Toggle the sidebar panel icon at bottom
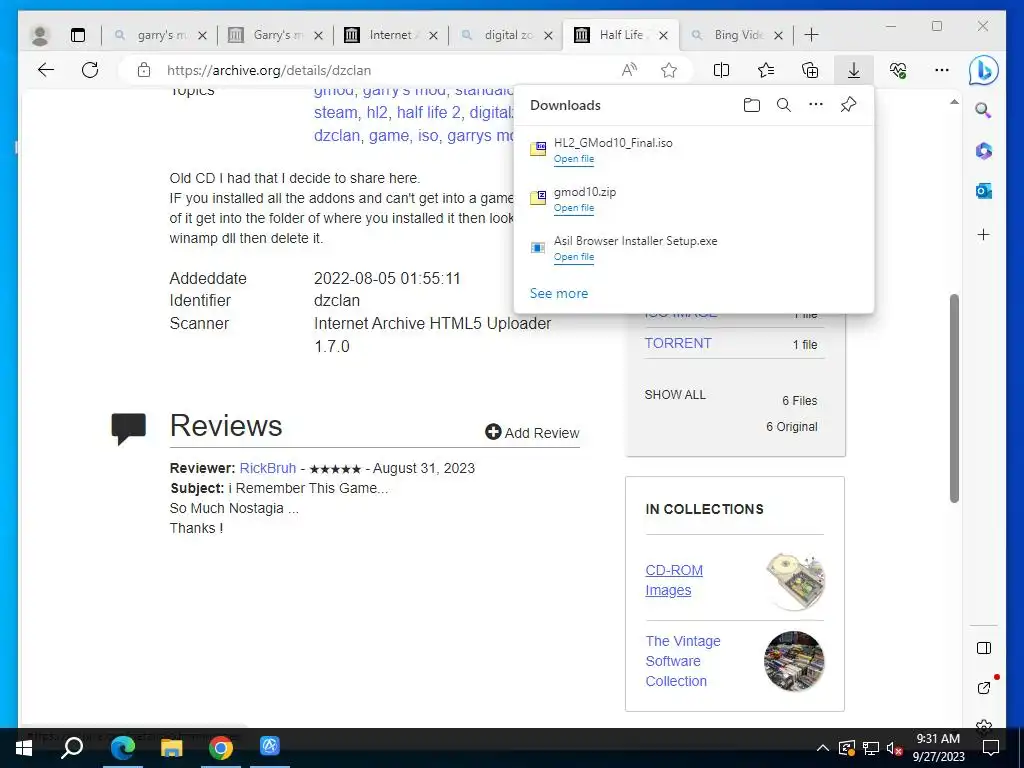Image resolution: width=1024 pixels, height=768 pixels. pyautogui.click(x=984, y=648)
